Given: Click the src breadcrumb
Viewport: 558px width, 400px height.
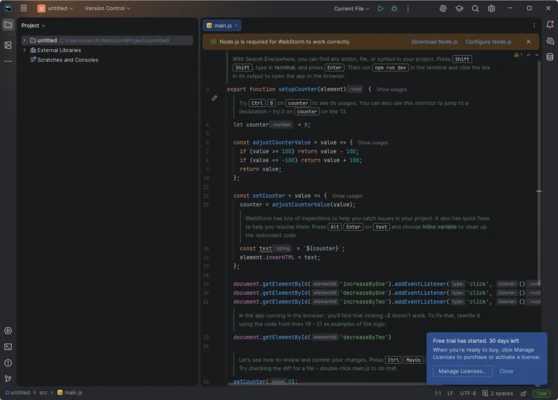Looking at the screenshot, I should (x=43, y=393).
